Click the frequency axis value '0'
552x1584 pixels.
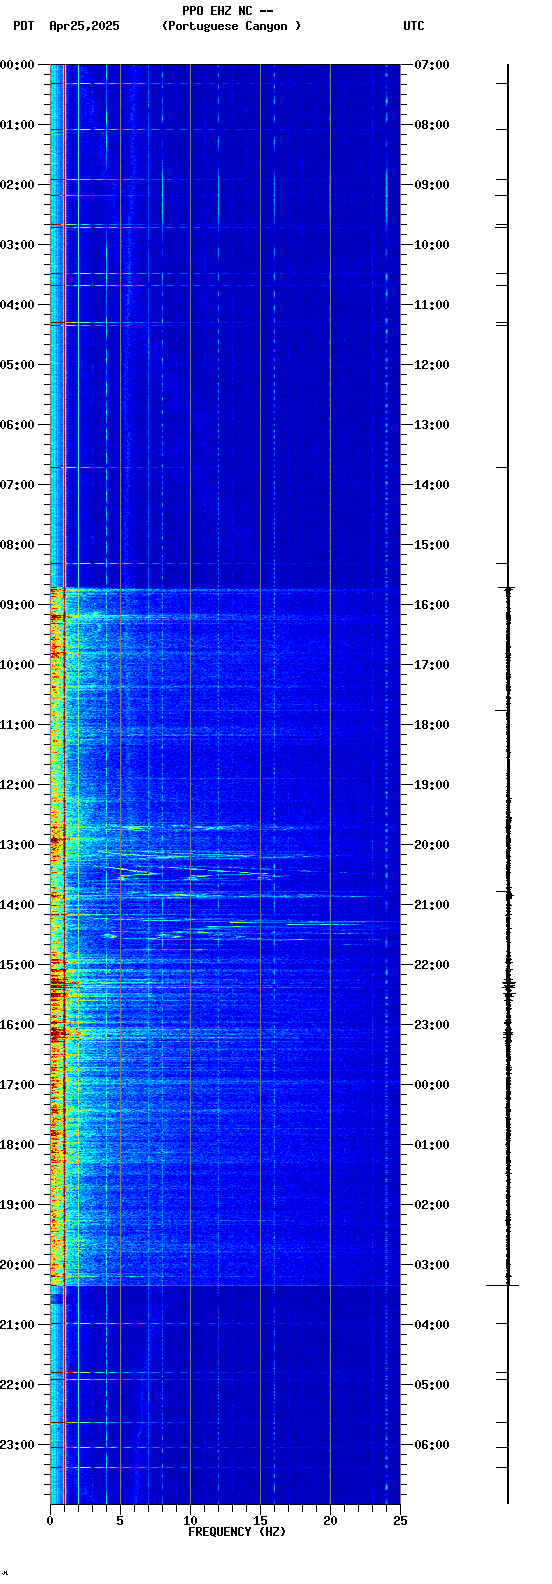(x=50, y=1521)
